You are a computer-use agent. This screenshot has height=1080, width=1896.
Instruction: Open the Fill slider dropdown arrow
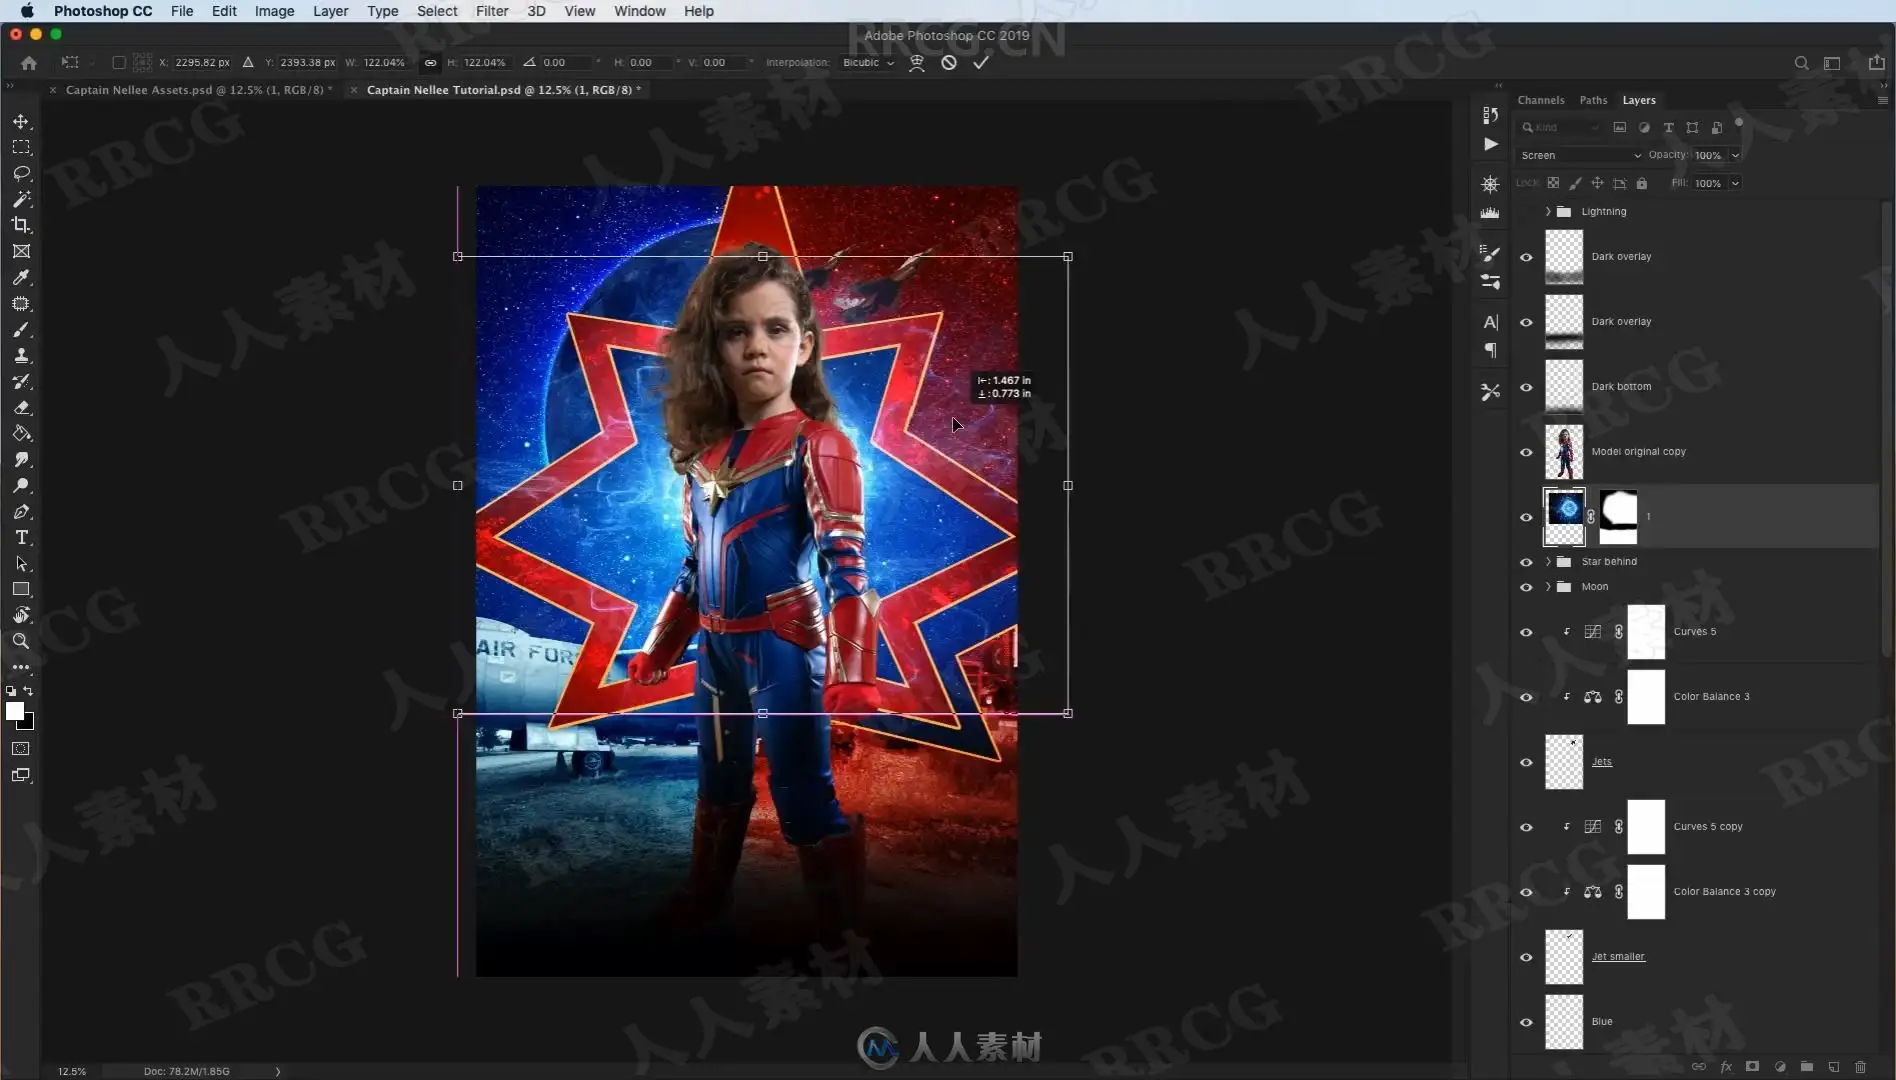click(x=1735, y=183)
